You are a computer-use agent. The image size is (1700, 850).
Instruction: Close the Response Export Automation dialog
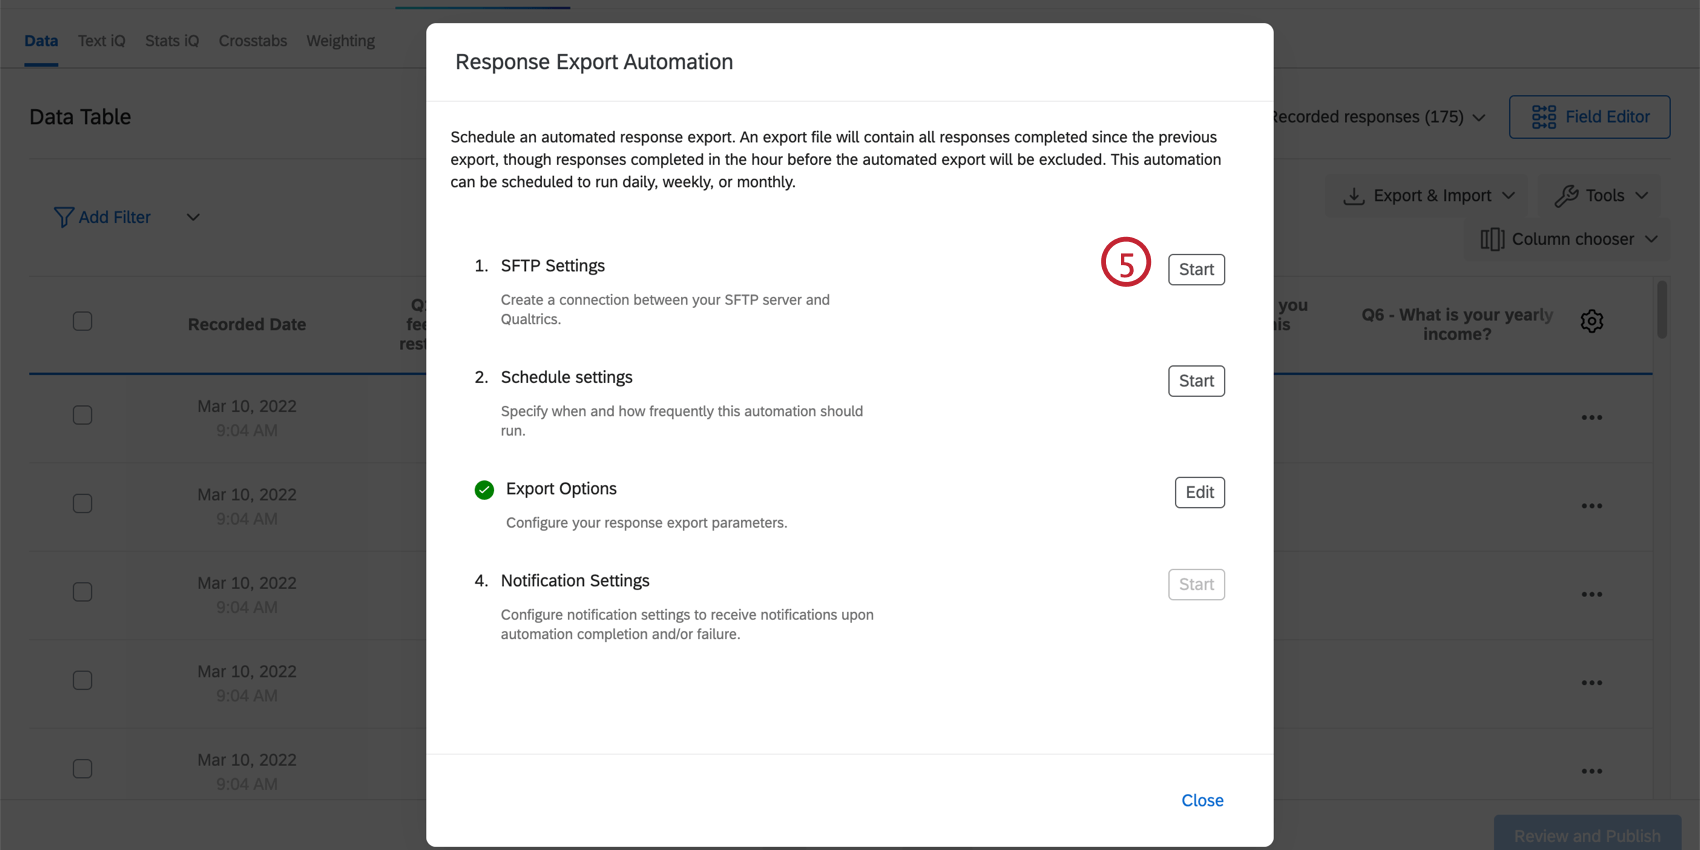[x=1202, y=800]
